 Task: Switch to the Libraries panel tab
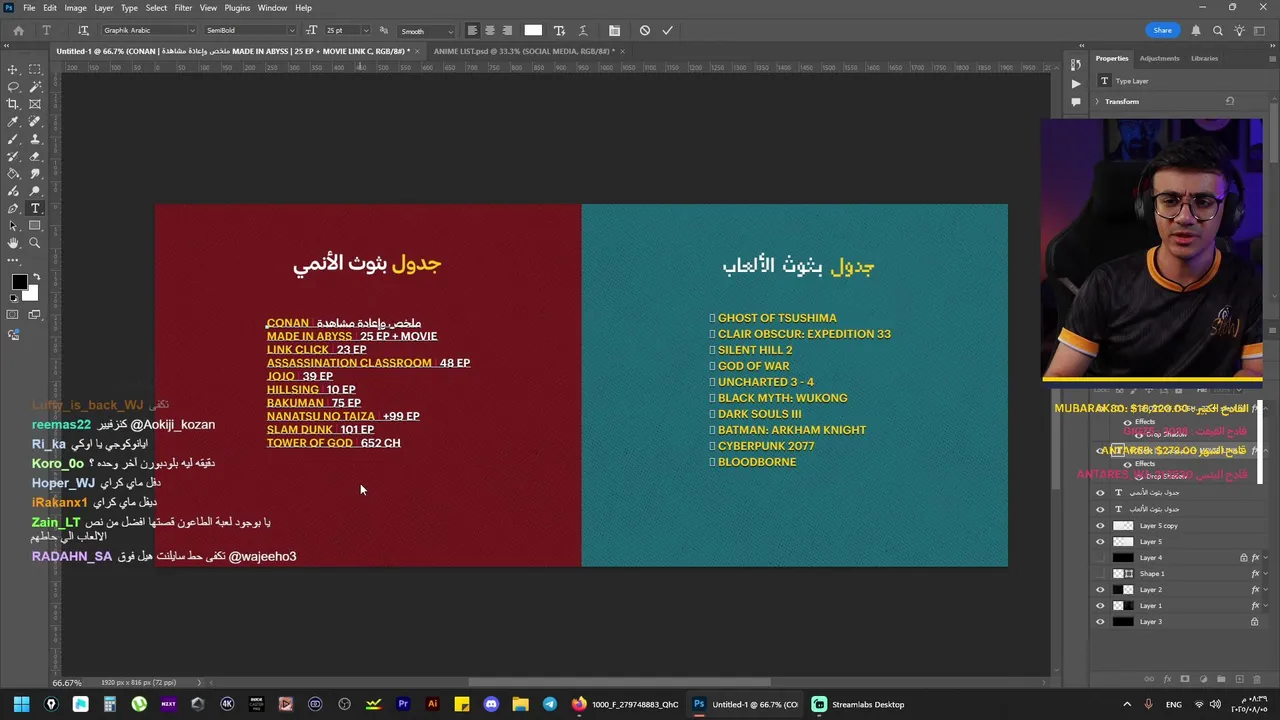[x=1204, y=58]
